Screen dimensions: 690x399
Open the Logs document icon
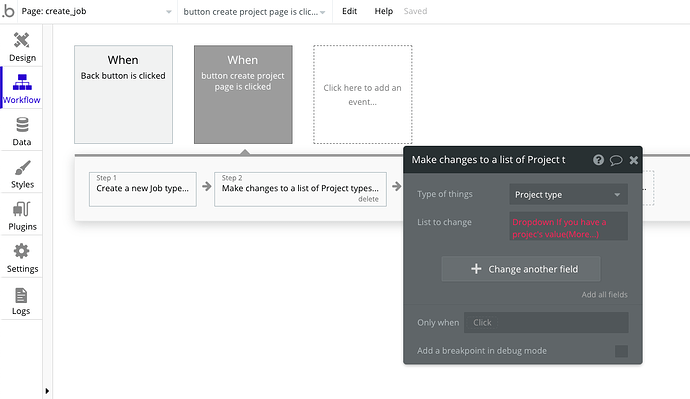coord(21,295)
